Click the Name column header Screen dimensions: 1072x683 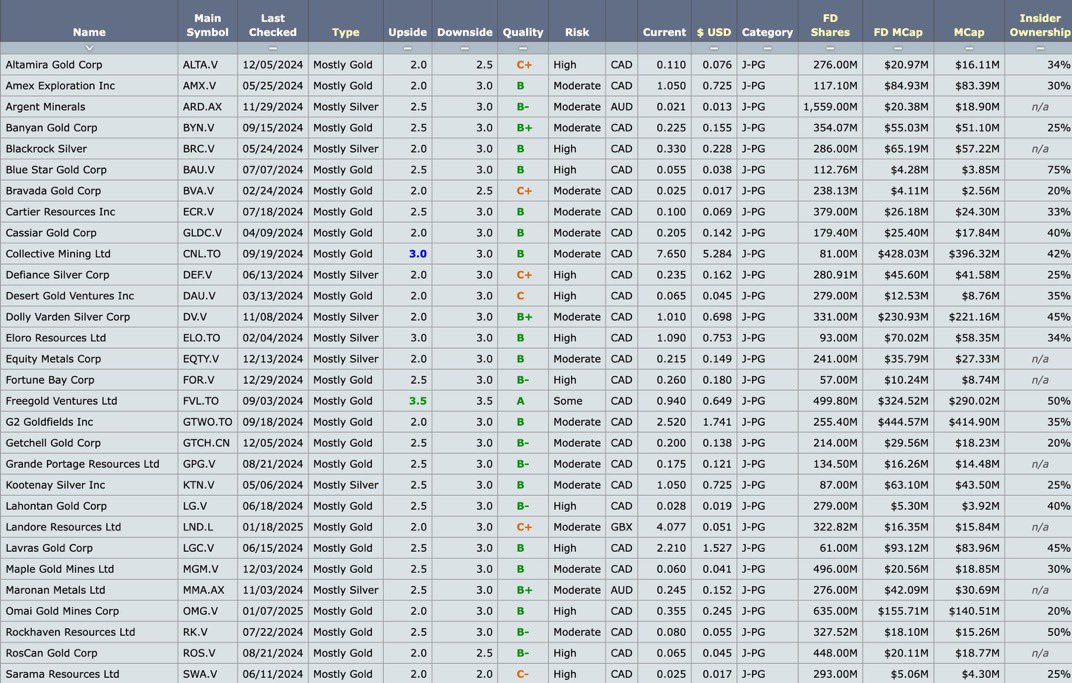click(x=89, y=32)
